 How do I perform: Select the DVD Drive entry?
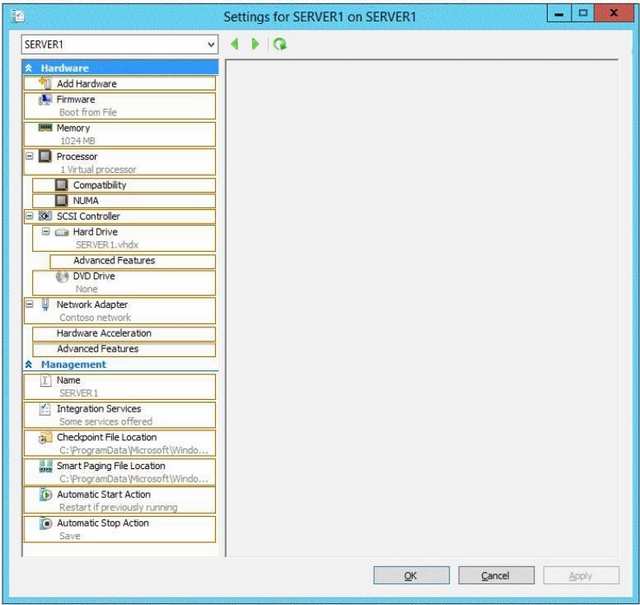(x=124, y=282)
